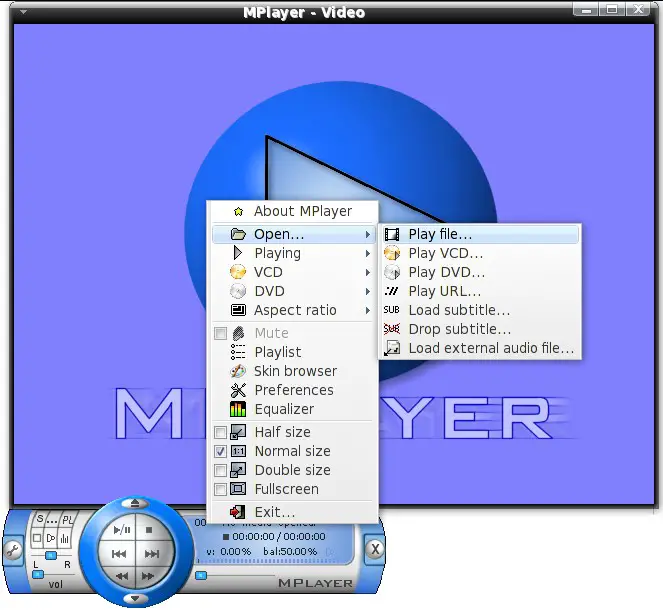Click the rewind button on the dial

122,576
